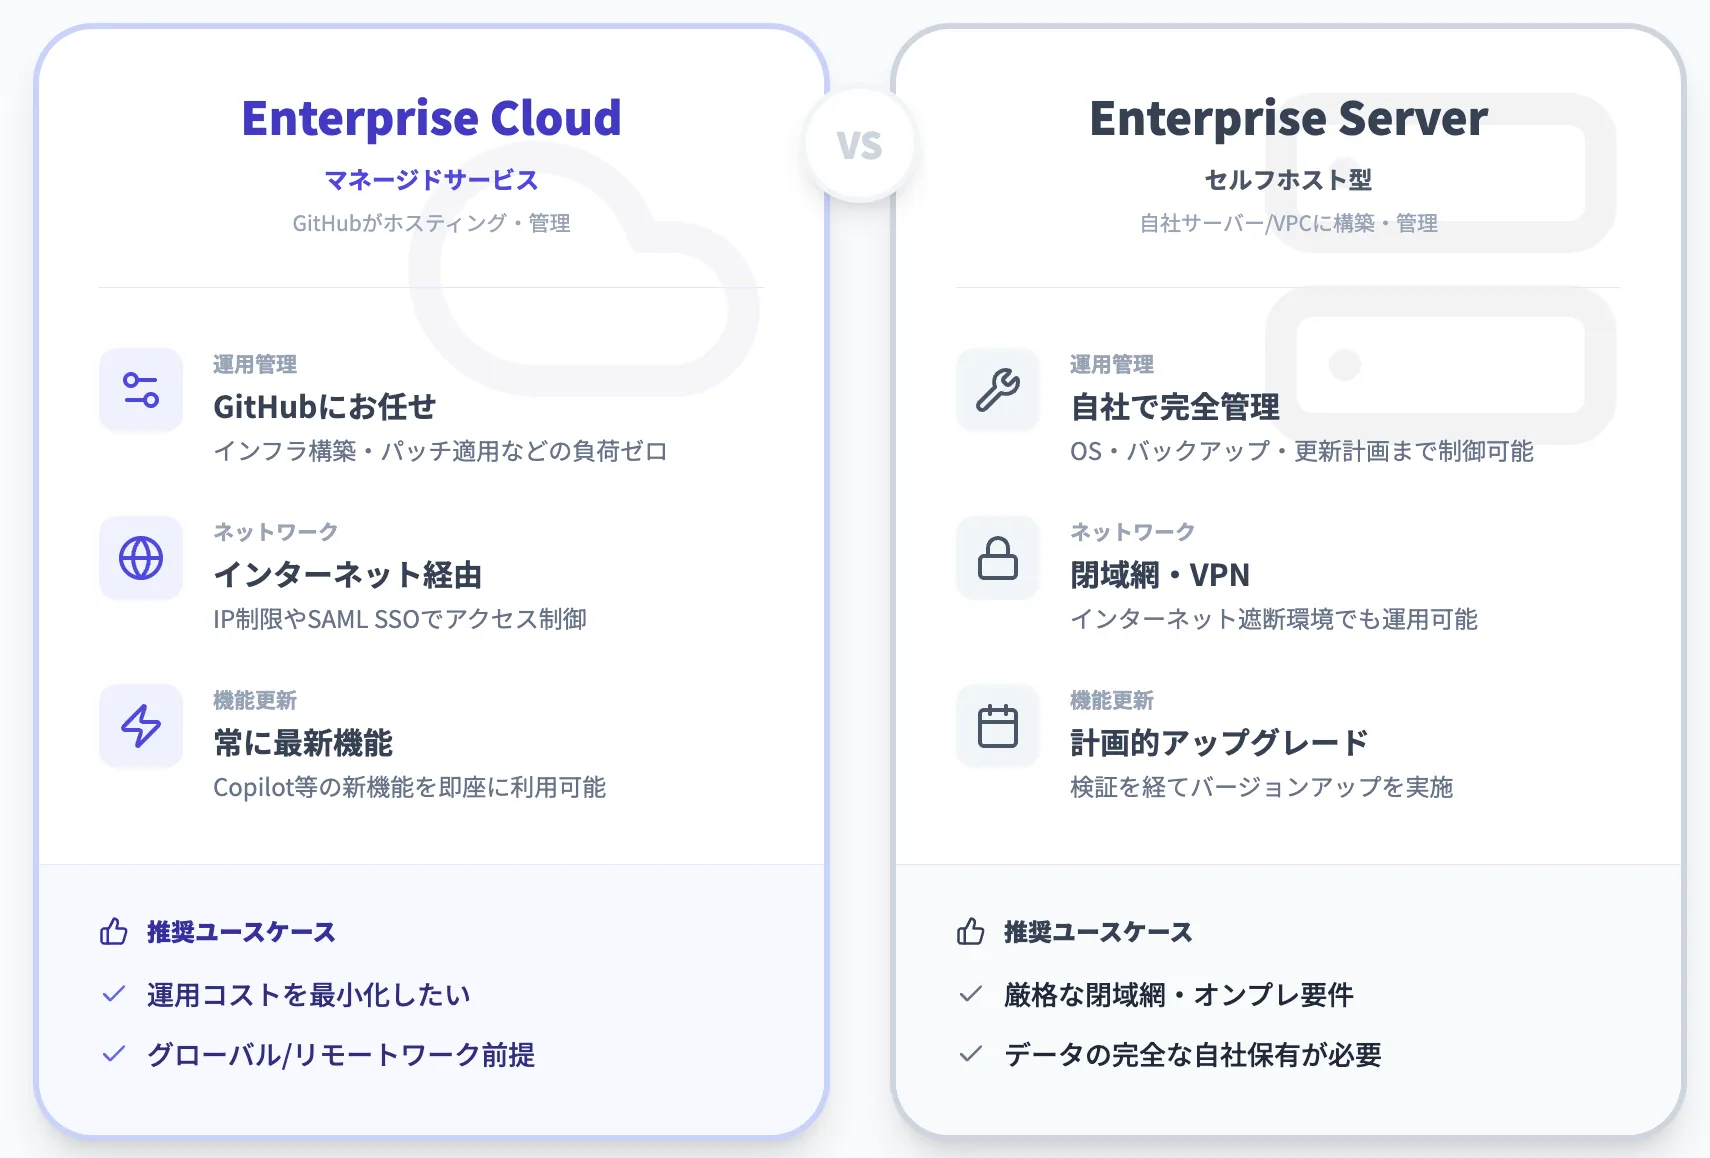This screenshot has height=1158, width=1710.
Task: Click the マネージドサービス label link
Action: tap(431, 180)
